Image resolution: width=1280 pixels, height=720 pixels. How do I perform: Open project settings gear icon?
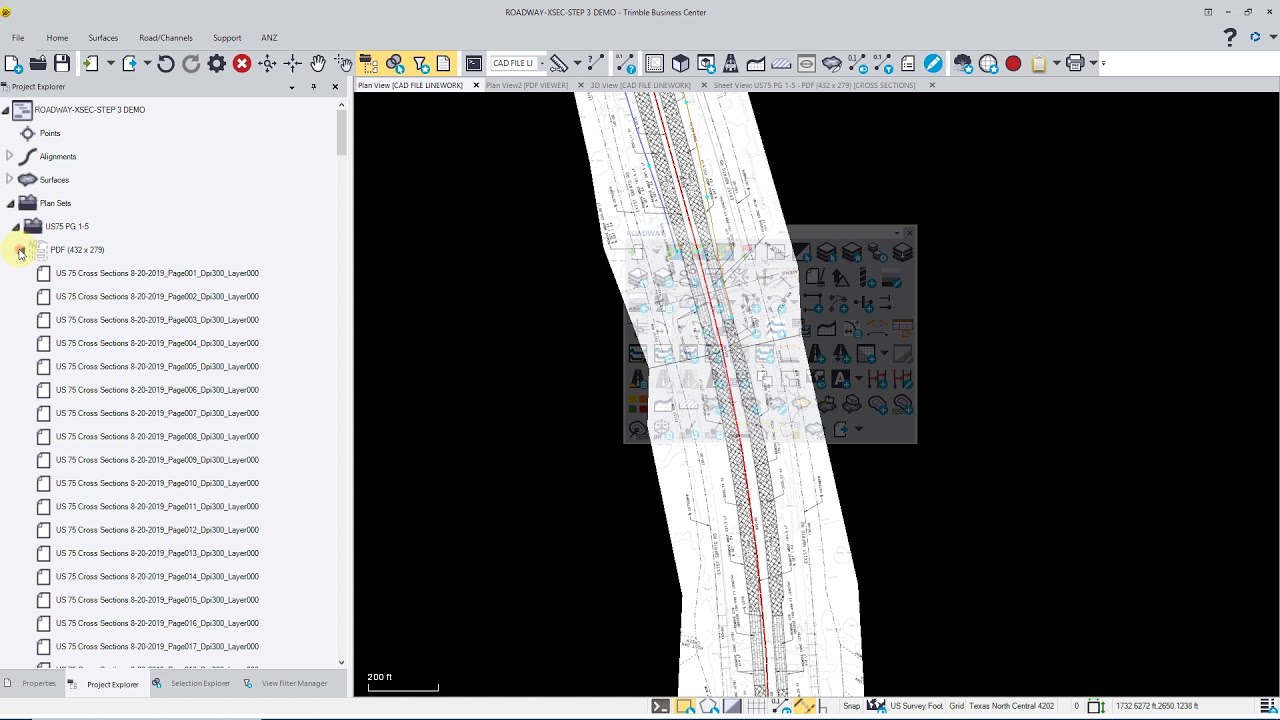tap(216, 63)
